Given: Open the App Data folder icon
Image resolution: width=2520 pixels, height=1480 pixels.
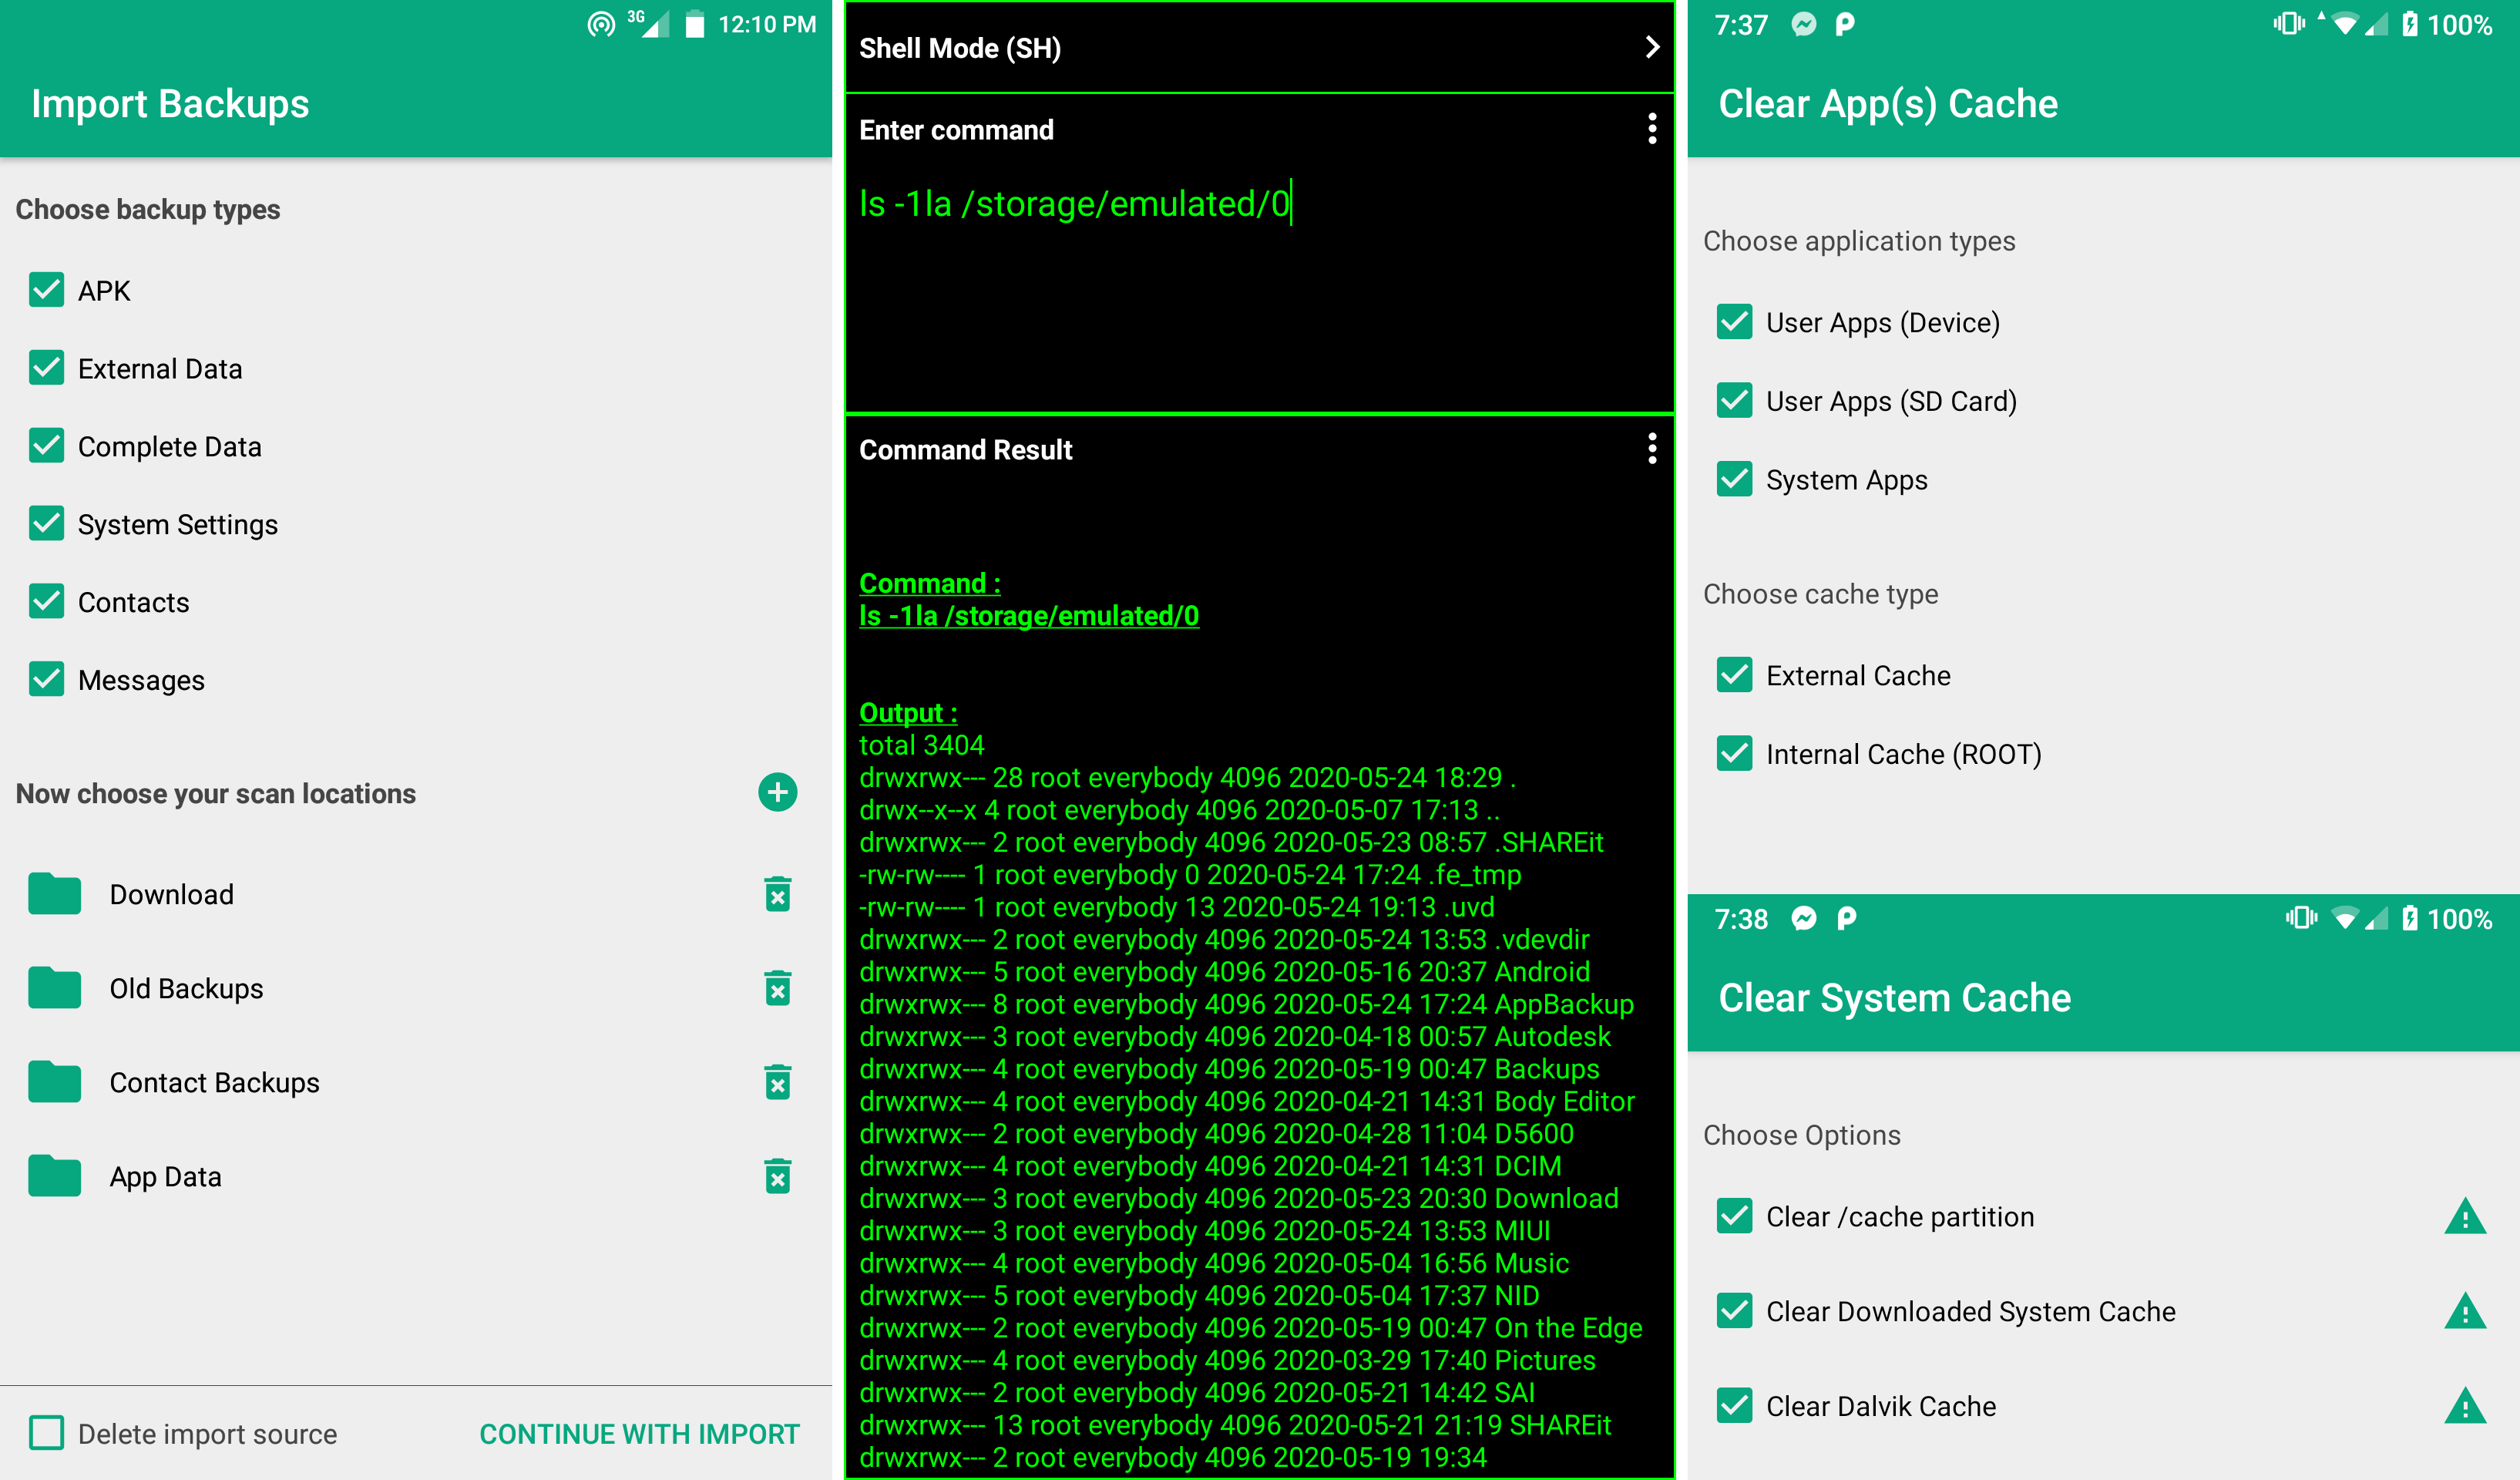Looking at the screenshot, I should tap(54, 1176).
